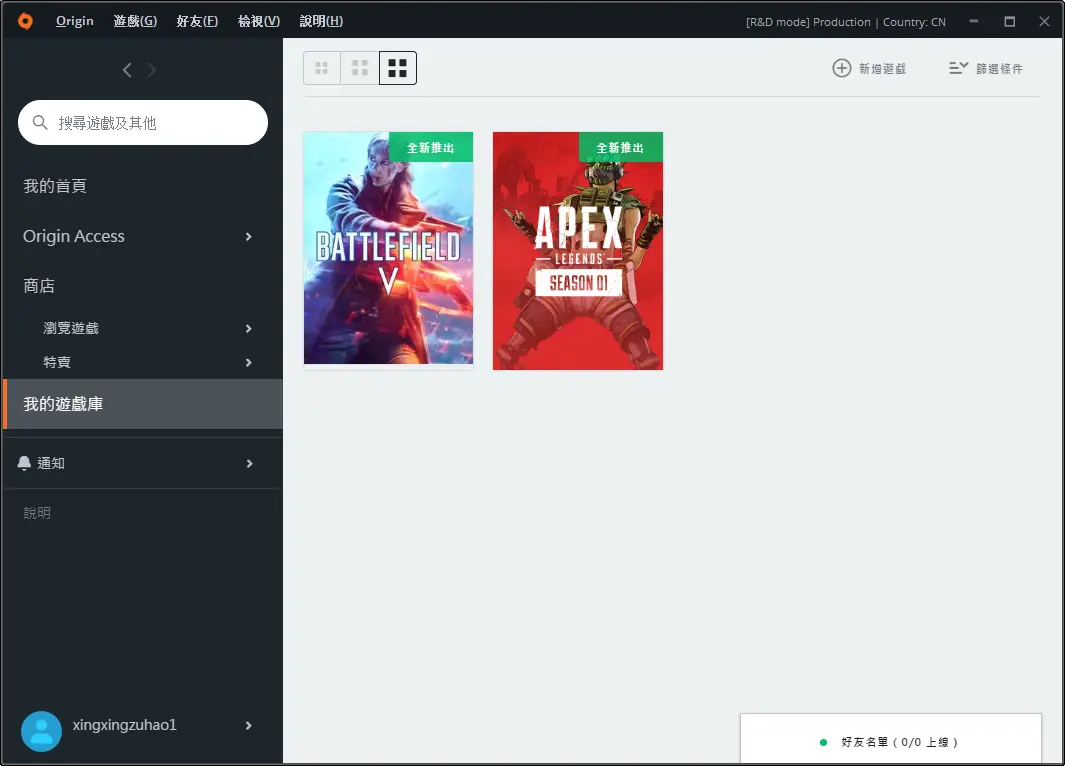Open the 好友名單 friends list panel
This screenshot has width=1065, height=766.
[890, 740]
